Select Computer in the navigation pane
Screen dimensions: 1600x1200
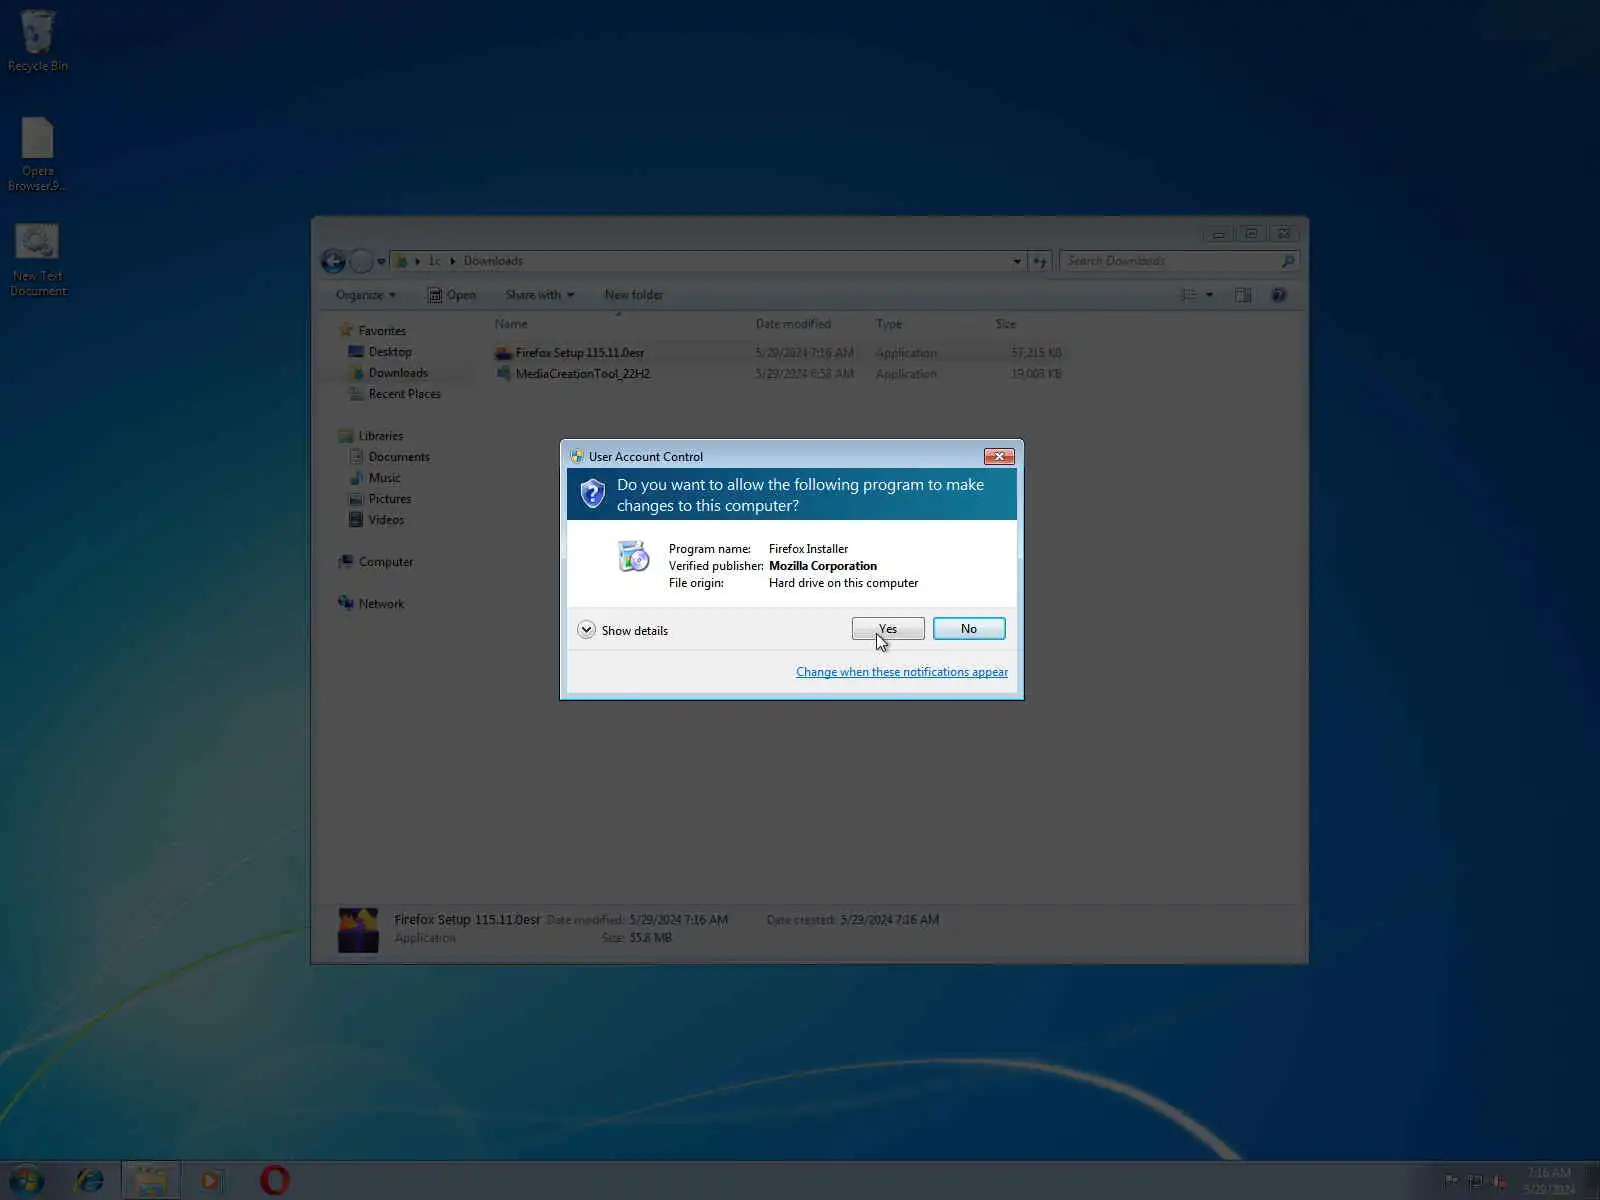386,562
